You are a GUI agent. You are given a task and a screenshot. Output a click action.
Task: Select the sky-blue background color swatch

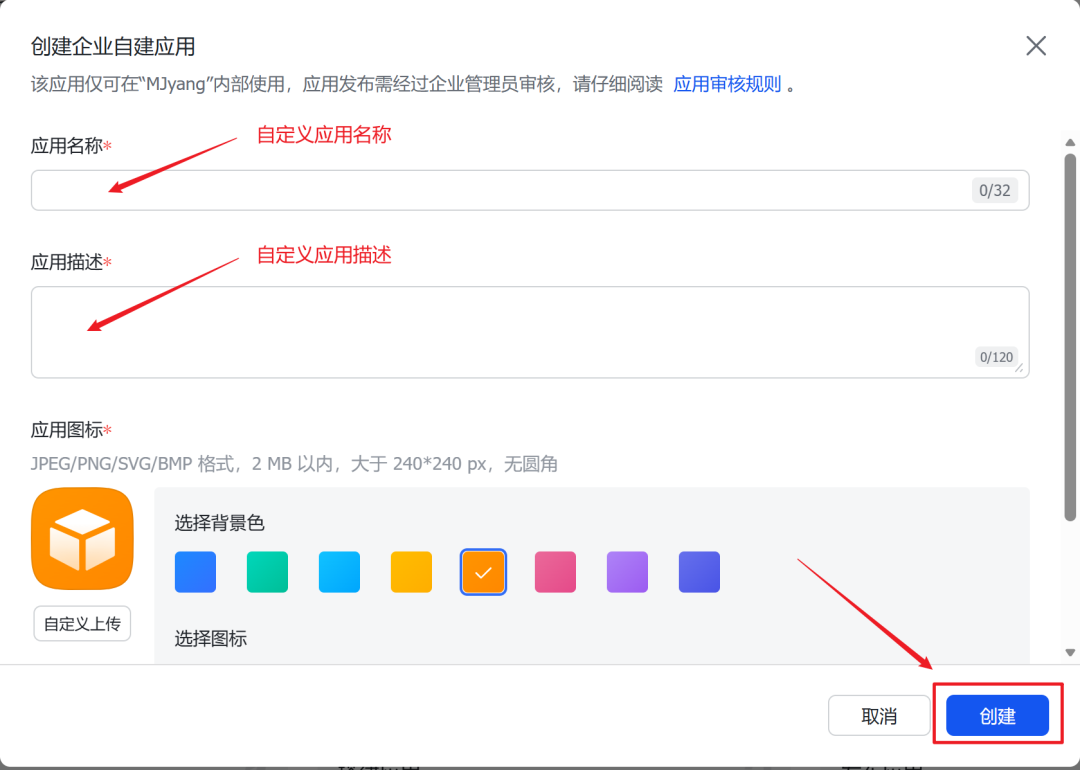pyautogui.click(x=339, y=572)
